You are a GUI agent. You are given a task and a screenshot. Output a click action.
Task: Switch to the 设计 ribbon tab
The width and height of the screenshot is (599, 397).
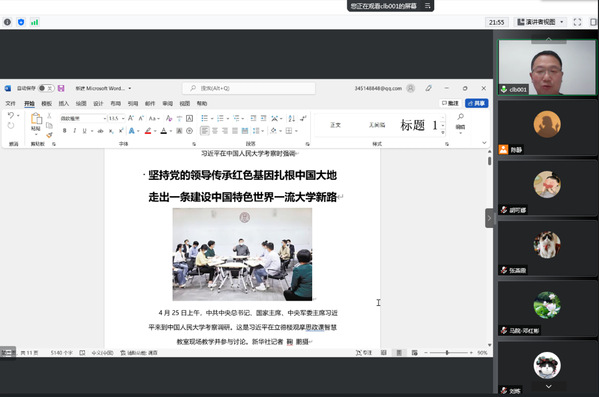click(x=98, y=104)
